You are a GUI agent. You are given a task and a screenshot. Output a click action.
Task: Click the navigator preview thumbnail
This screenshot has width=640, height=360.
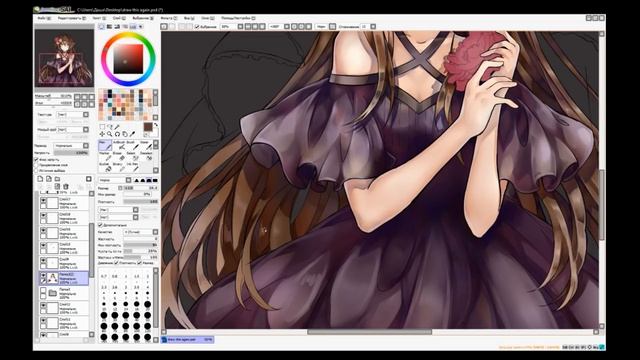coord(64,58)
